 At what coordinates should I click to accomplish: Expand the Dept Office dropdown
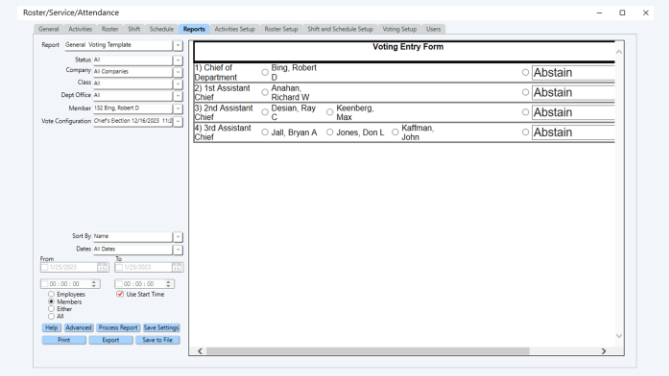[178, 96]
